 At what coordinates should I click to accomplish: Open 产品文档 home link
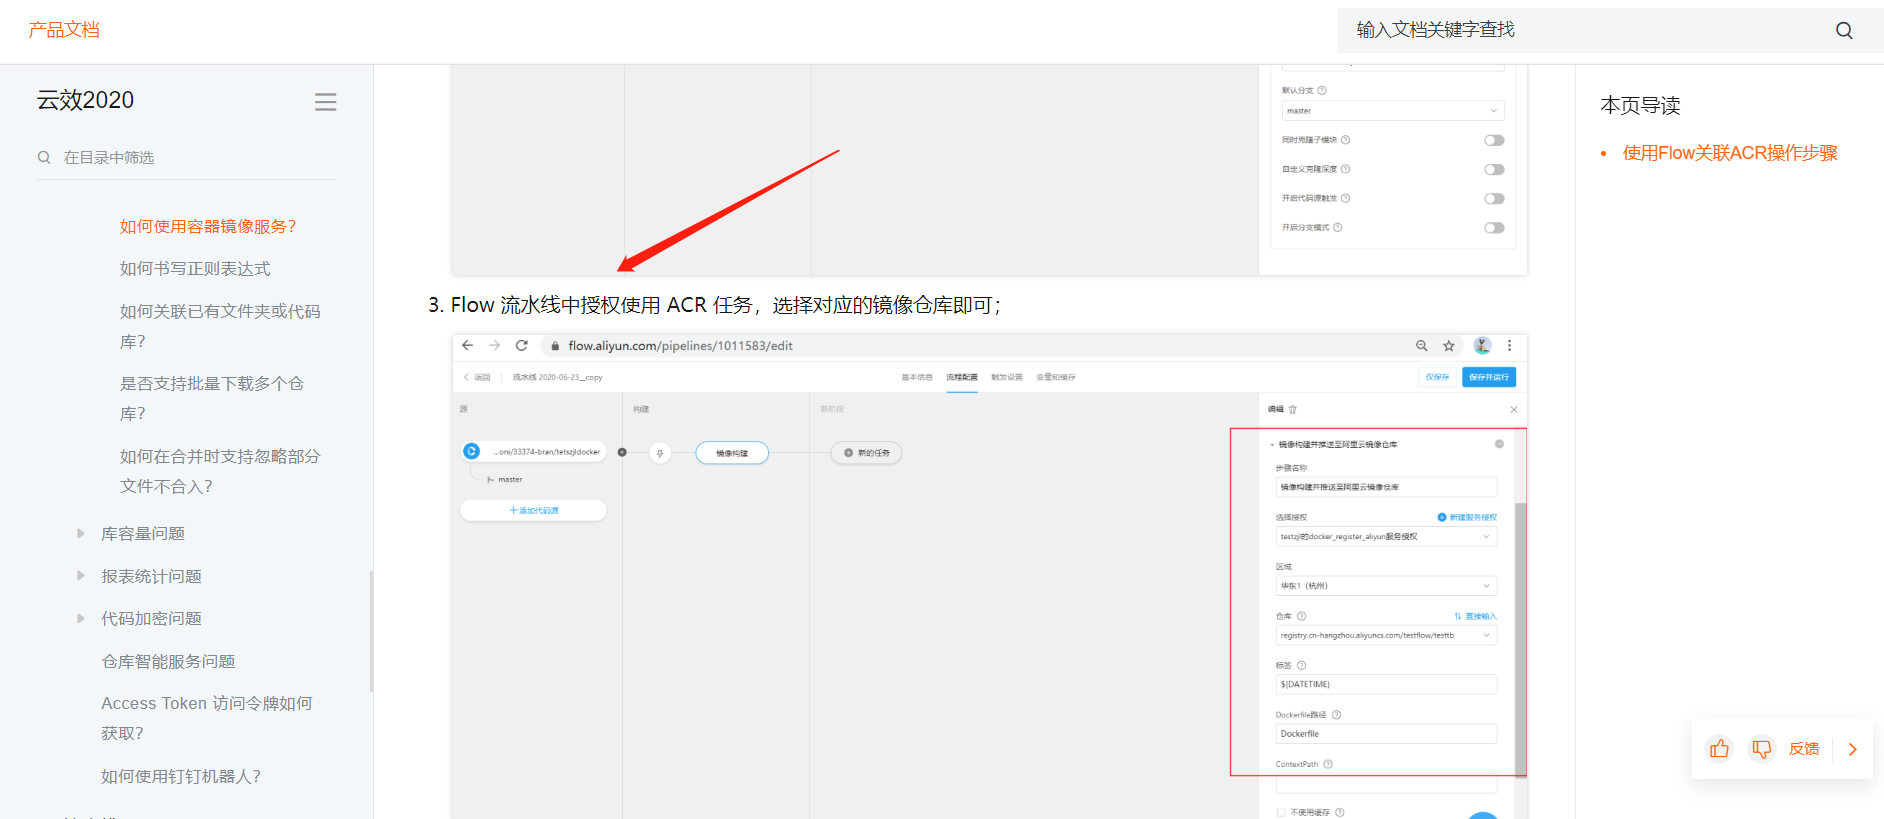[x=64, y=30]
